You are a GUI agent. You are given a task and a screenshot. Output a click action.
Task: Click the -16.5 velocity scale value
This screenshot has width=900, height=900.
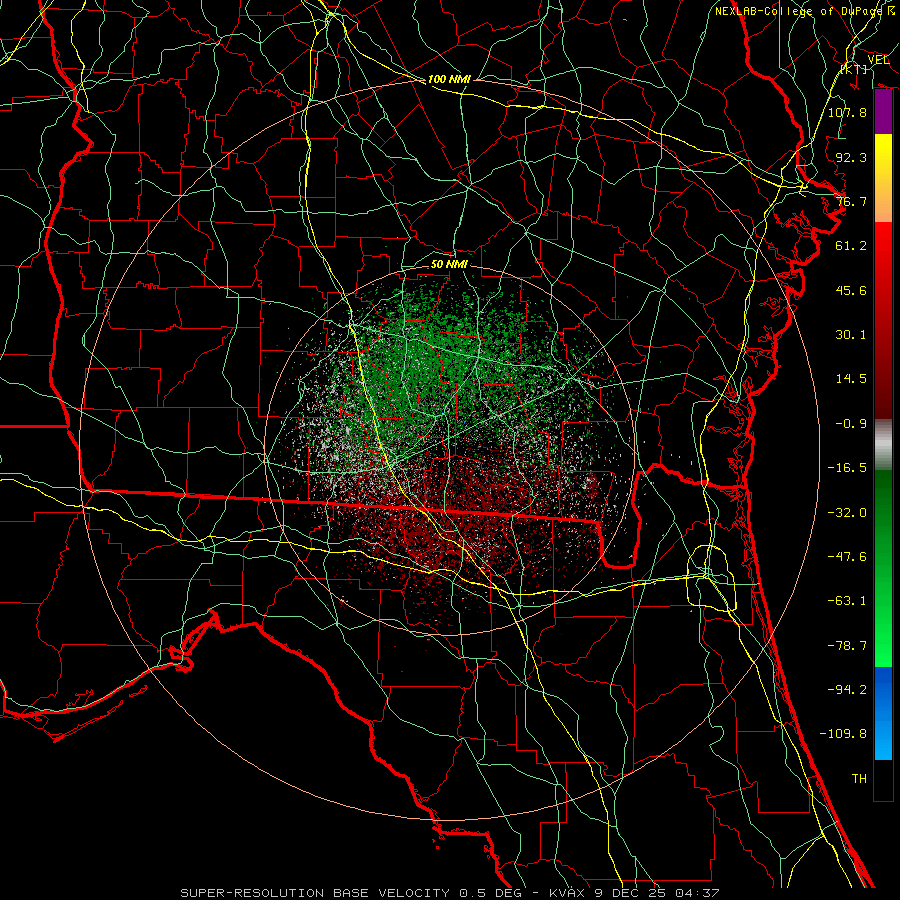[x=847, y=468]
